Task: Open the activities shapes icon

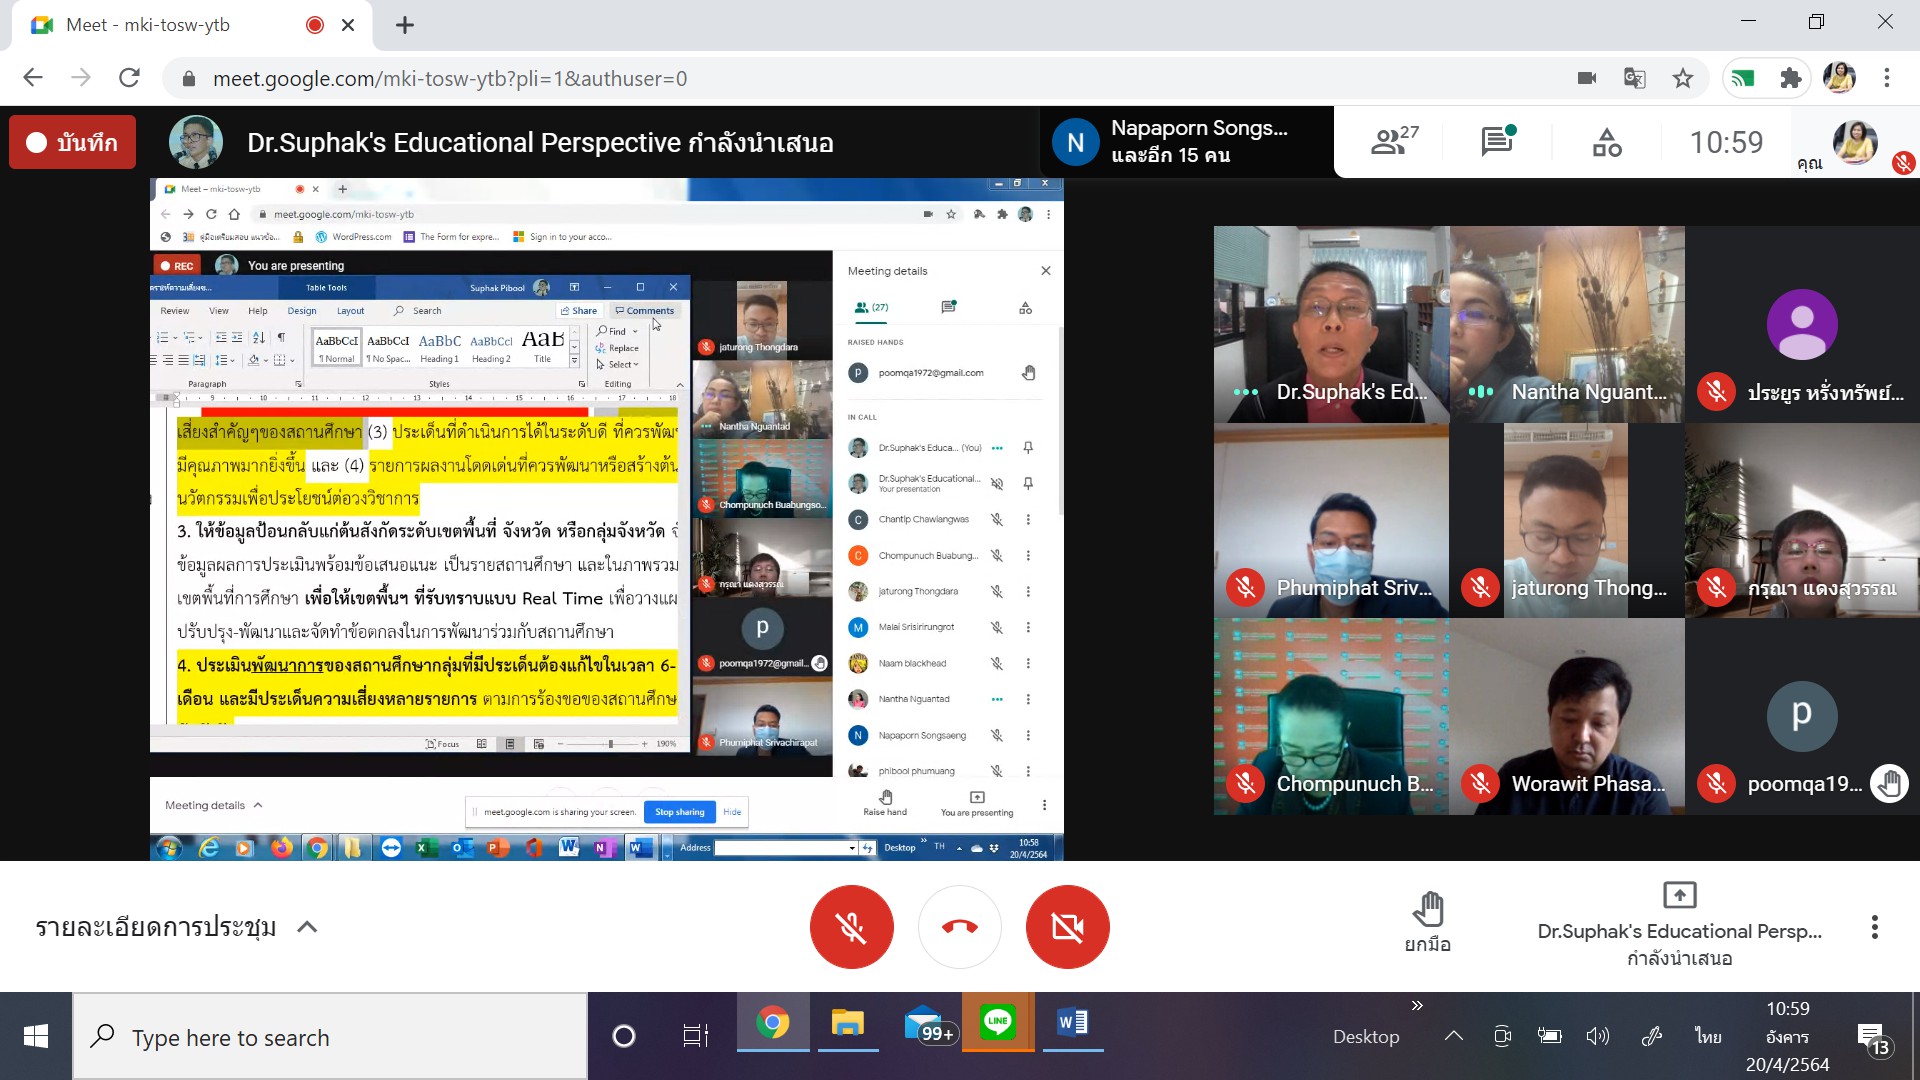Action: click(x=1607, y=143)
